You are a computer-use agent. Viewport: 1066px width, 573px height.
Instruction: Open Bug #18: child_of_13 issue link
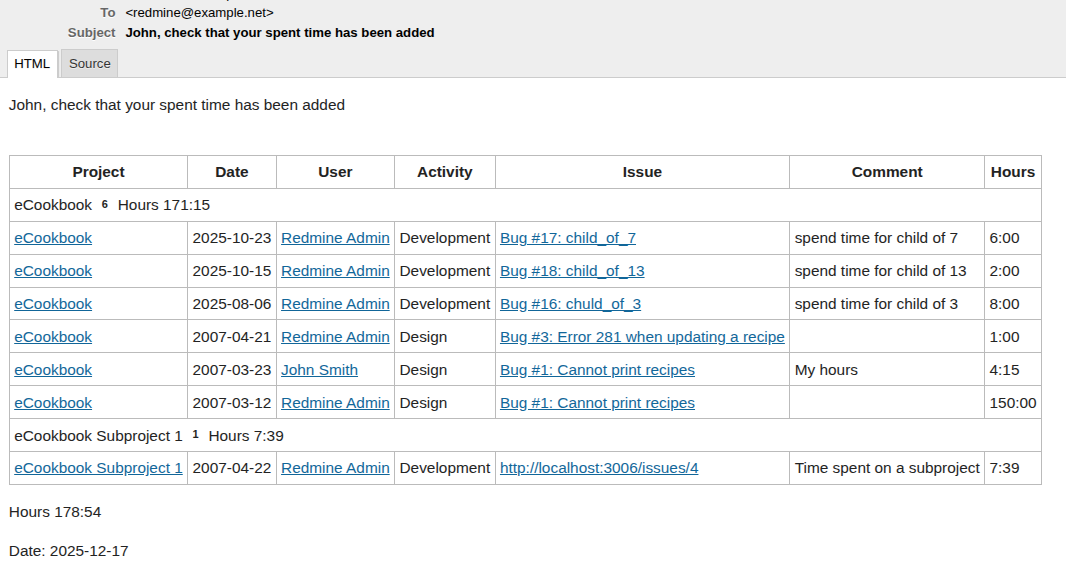[x=571, y=271]
